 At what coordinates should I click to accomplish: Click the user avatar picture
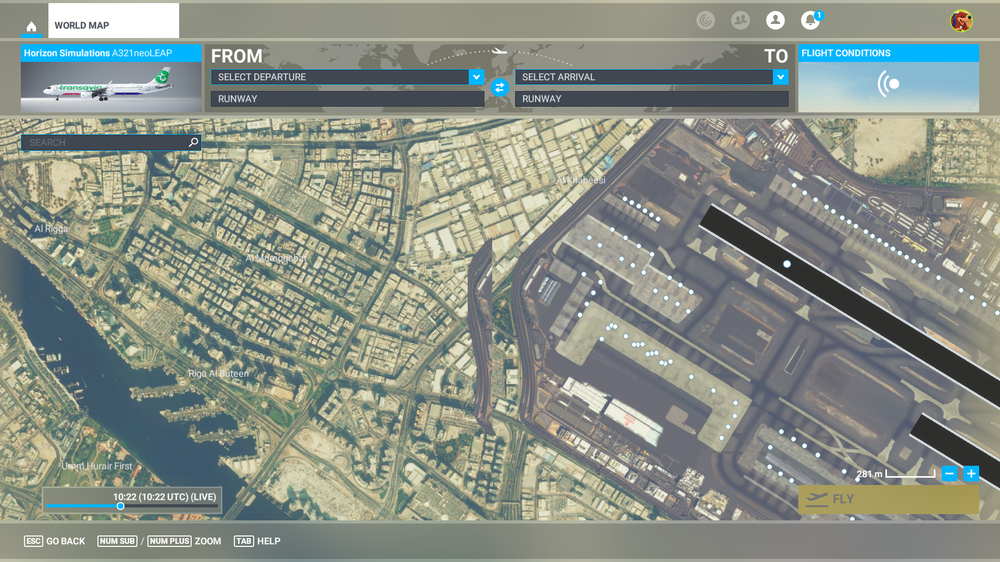(961, 21)
